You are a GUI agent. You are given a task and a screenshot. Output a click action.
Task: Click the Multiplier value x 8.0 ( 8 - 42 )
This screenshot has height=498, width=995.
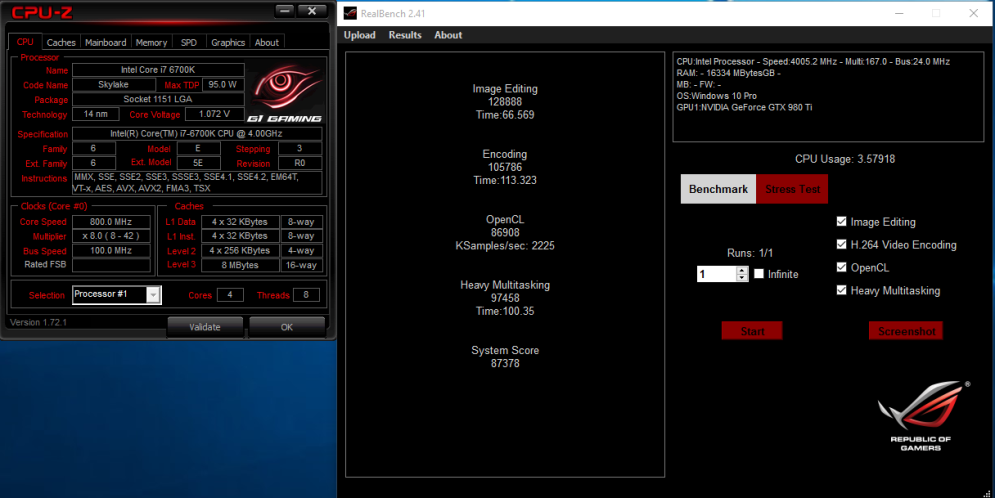pos(111,236)
